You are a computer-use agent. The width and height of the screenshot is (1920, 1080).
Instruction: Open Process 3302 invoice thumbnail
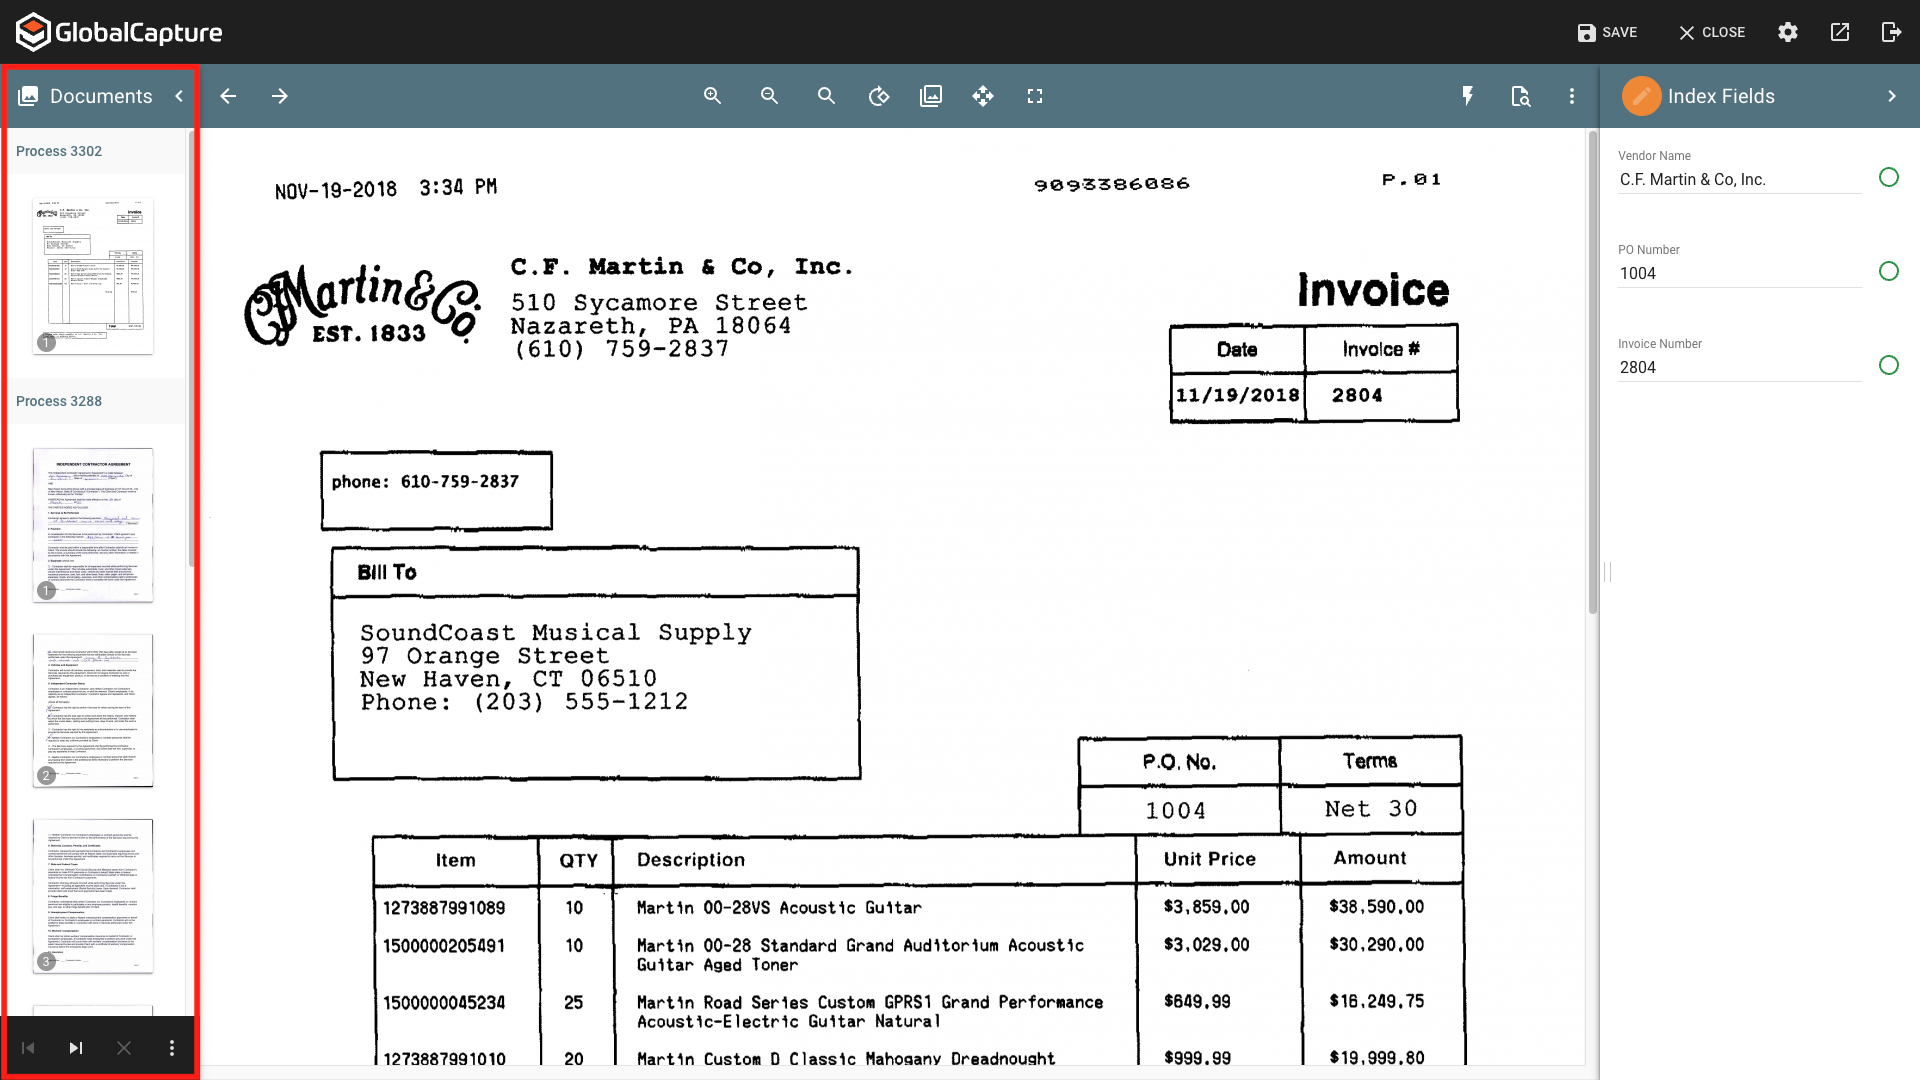(93, 276)
